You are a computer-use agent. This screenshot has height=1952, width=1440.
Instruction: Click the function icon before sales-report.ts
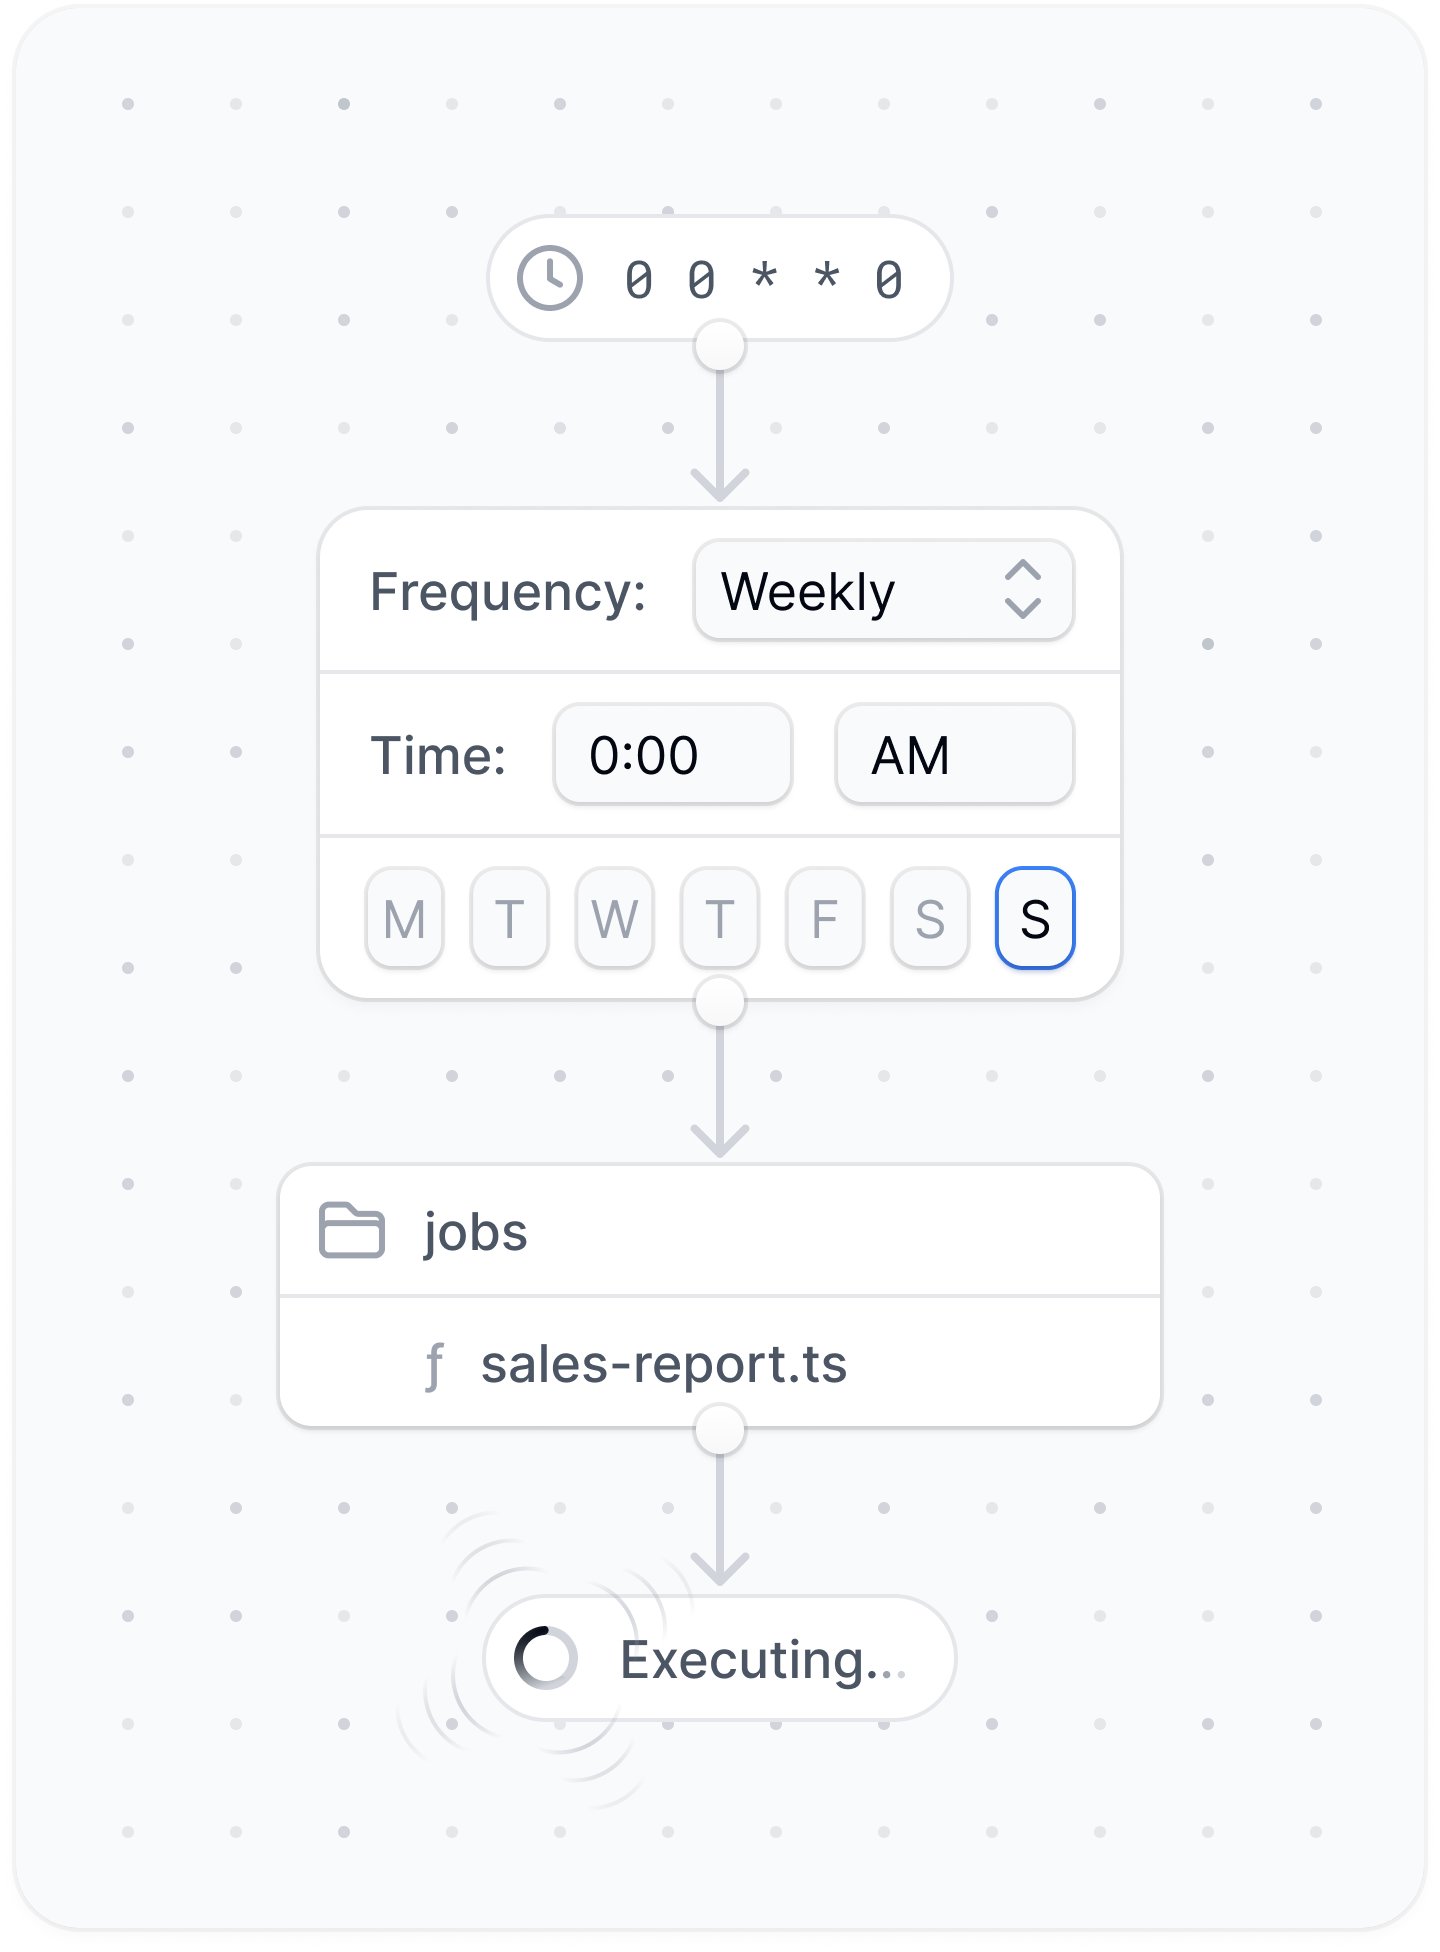coord(433,1366)
